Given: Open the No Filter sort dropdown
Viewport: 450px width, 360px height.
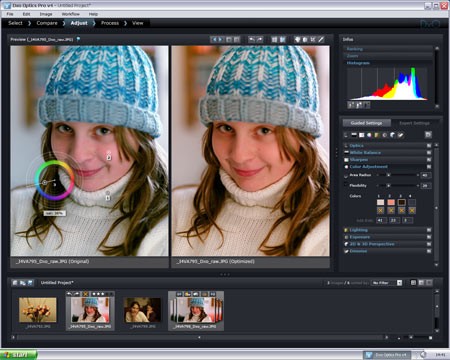Looking at the screenshot, I should click(x=387, y=283).
